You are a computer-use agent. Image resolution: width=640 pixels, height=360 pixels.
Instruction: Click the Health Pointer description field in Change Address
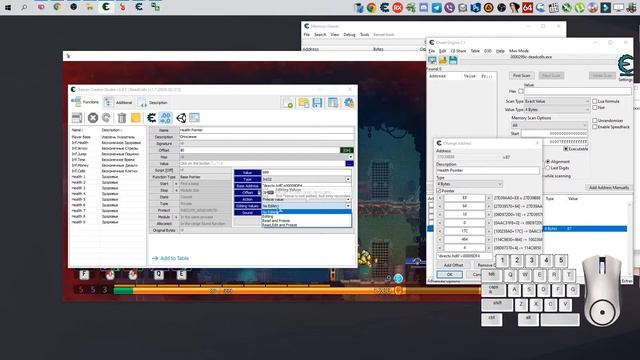487,170
